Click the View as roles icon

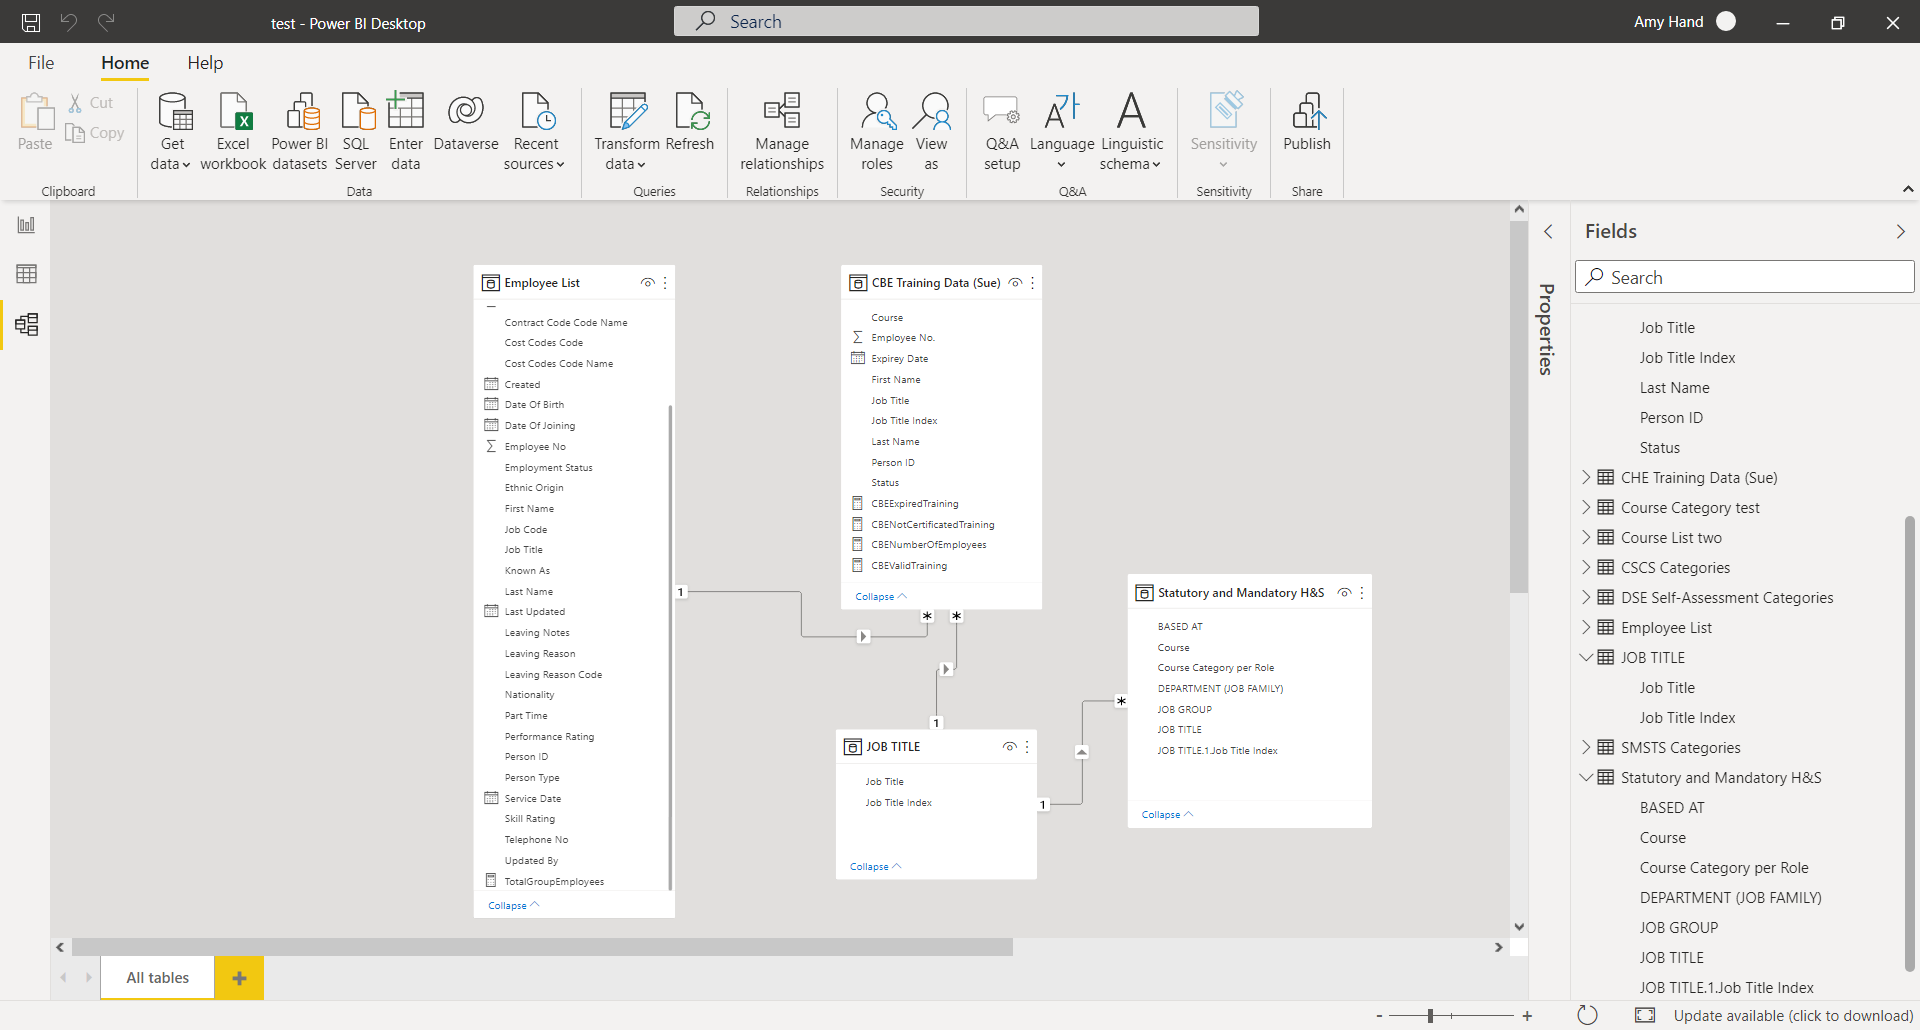[x=931, y=111]
